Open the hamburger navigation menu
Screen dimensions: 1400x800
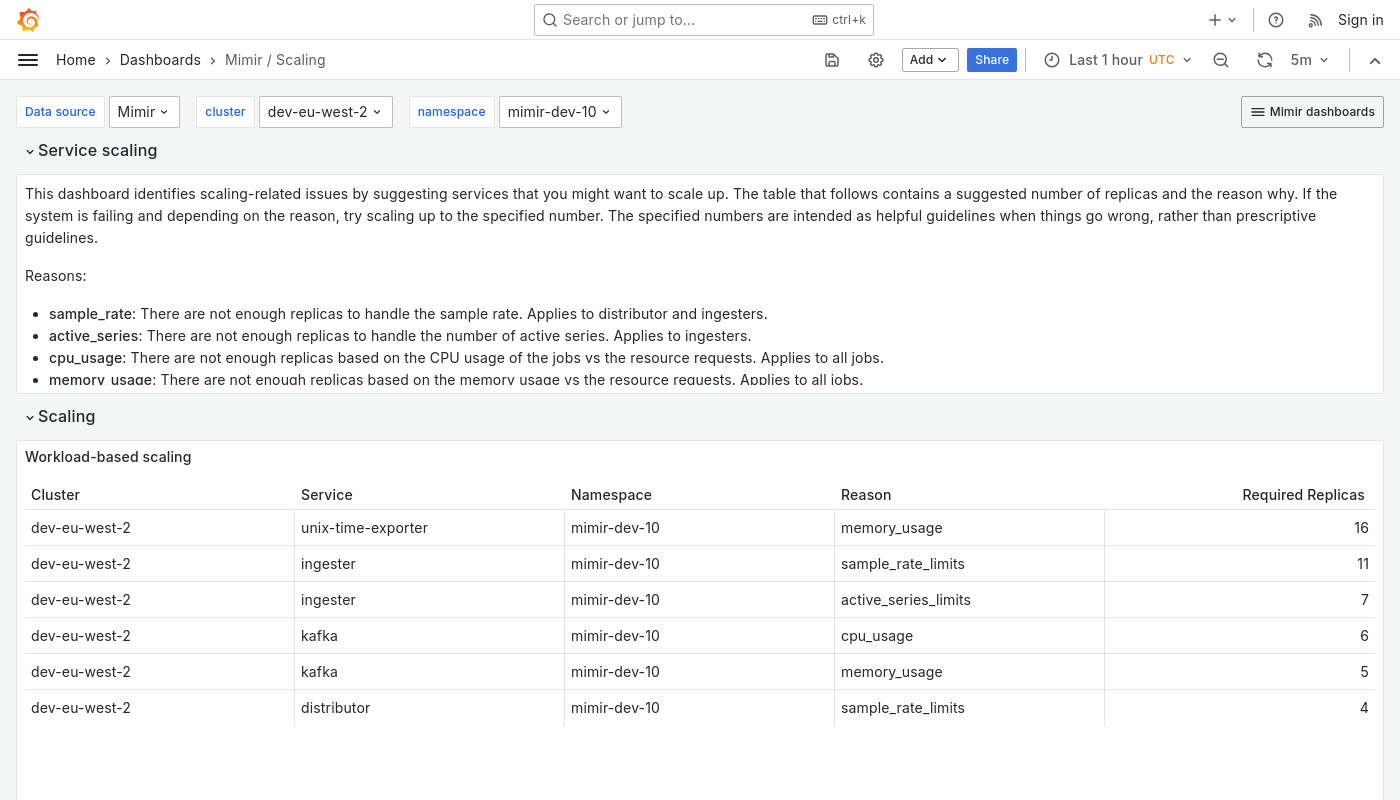click(x=28, y=60)
